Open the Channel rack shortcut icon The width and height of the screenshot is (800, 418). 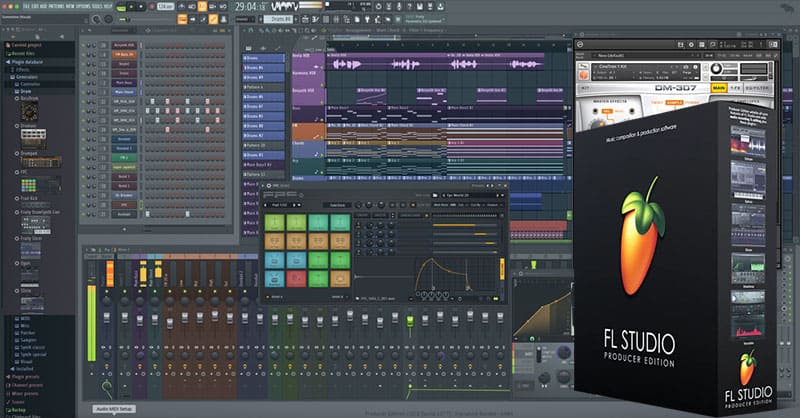pyautogui.click(x=326, y=19)
